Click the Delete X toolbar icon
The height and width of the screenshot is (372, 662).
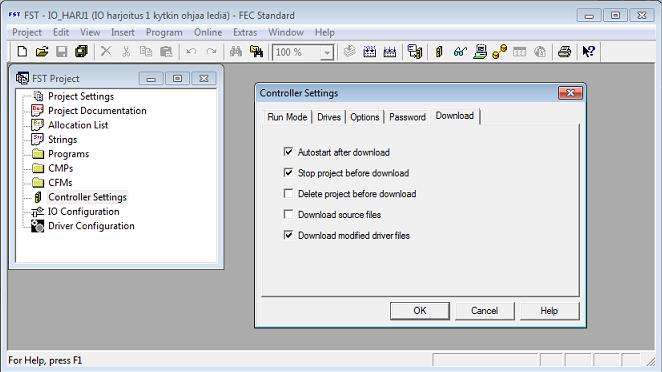point(106,52)
